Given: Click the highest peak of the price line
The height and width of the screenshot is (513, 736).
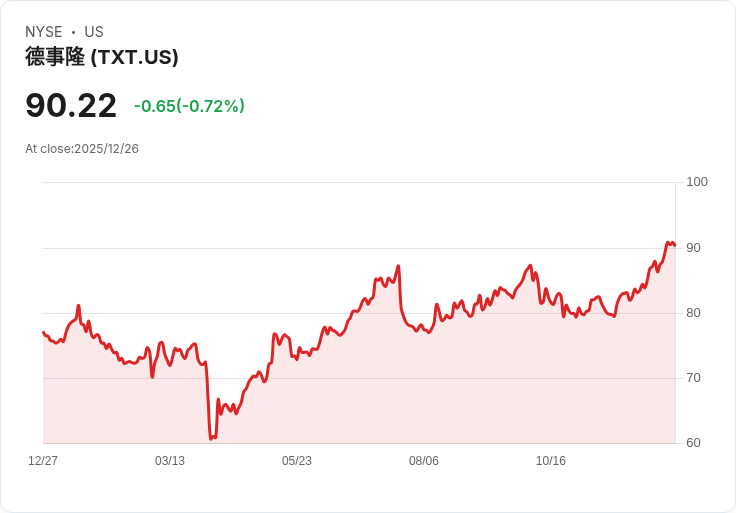Looking at the screenshot, I should (668, 242).
